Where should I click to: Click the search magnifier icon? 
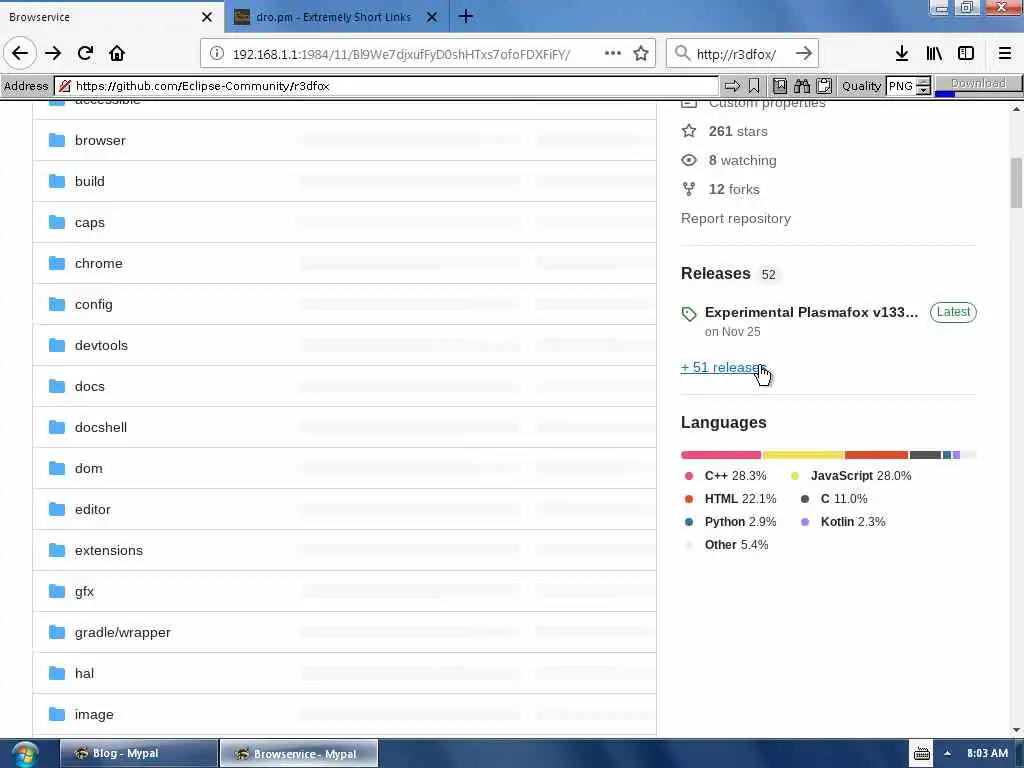682,54
